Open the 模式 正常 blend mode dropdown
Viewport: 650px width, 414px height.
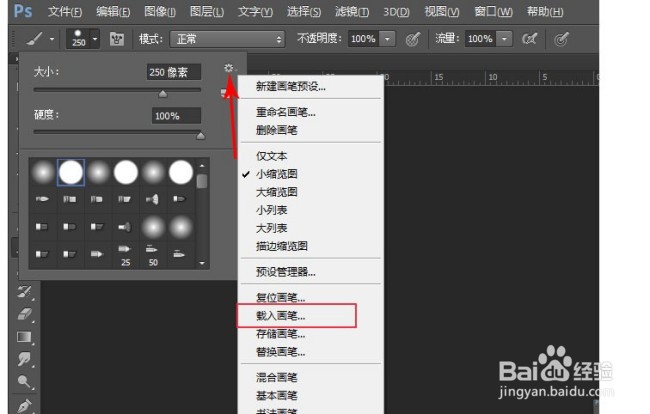(227, 39)
